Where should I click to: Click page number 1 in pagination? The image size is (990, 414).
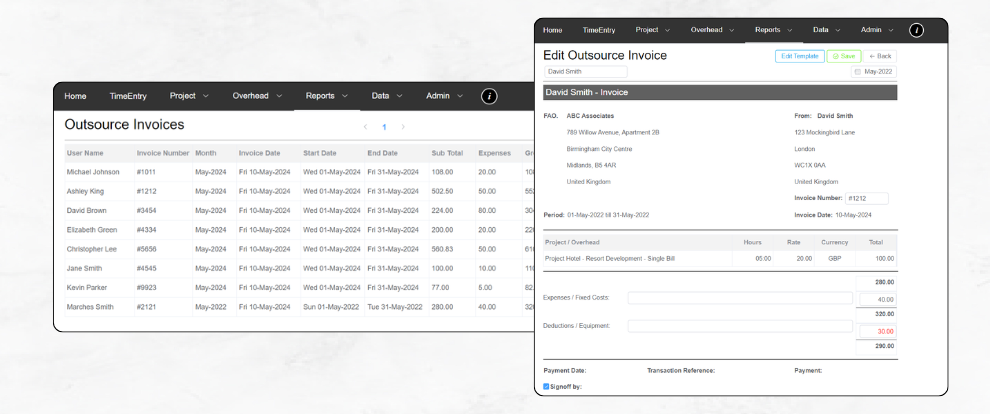pos(384,127)
